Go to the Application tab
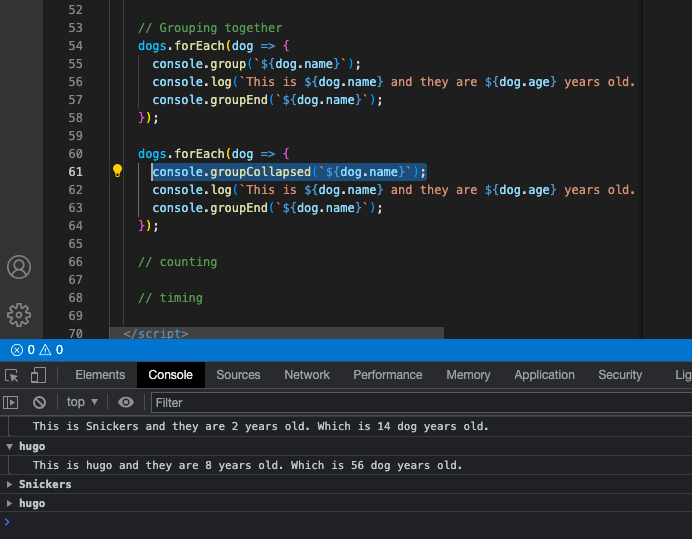The height and width of the screenshot is (539, 692). click(x=544, y=375)
